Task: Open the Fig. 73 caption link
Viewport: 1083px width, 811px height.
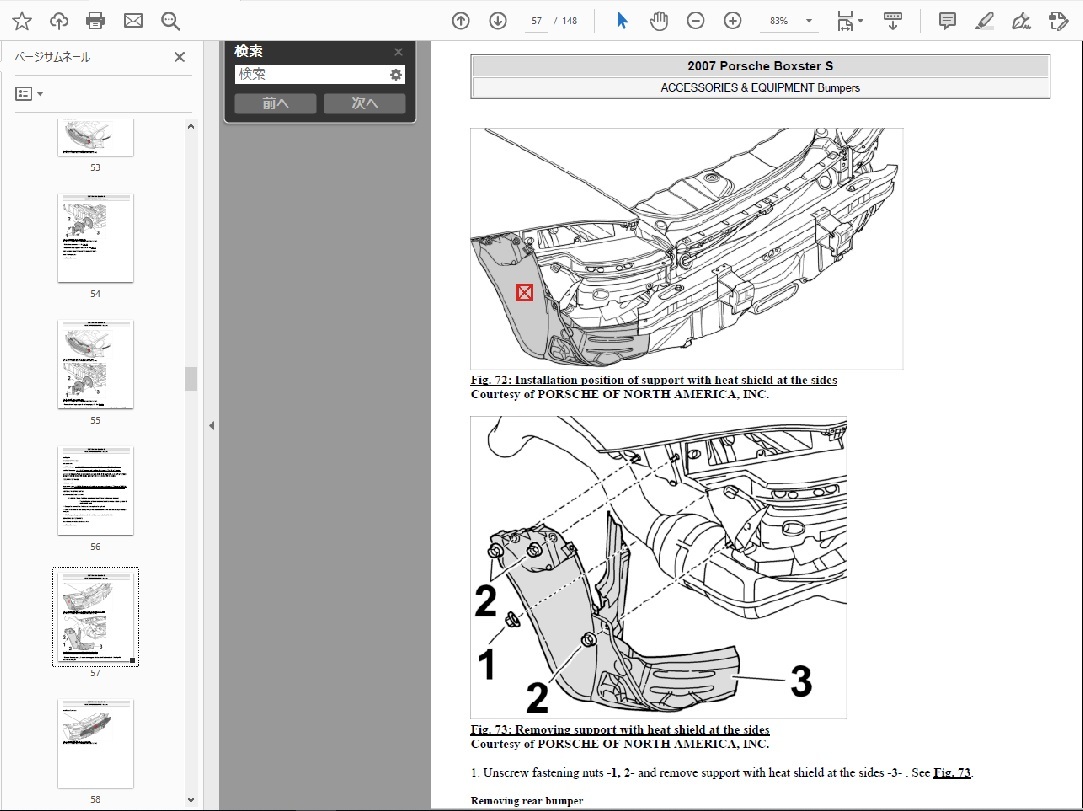Action: [x=620, y=729]
